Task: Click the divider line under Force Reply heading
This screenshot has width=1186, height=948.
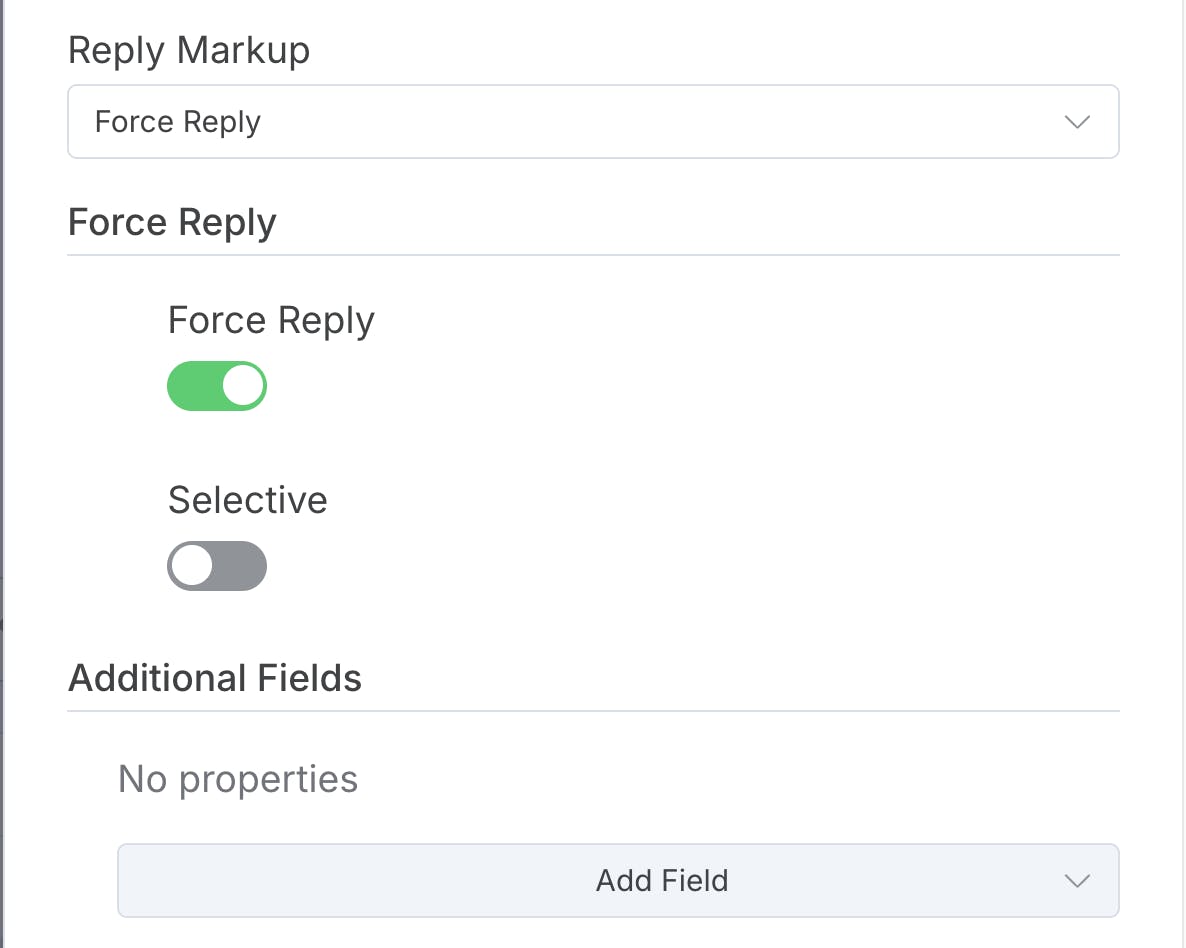Action: (x=592, y=255)
